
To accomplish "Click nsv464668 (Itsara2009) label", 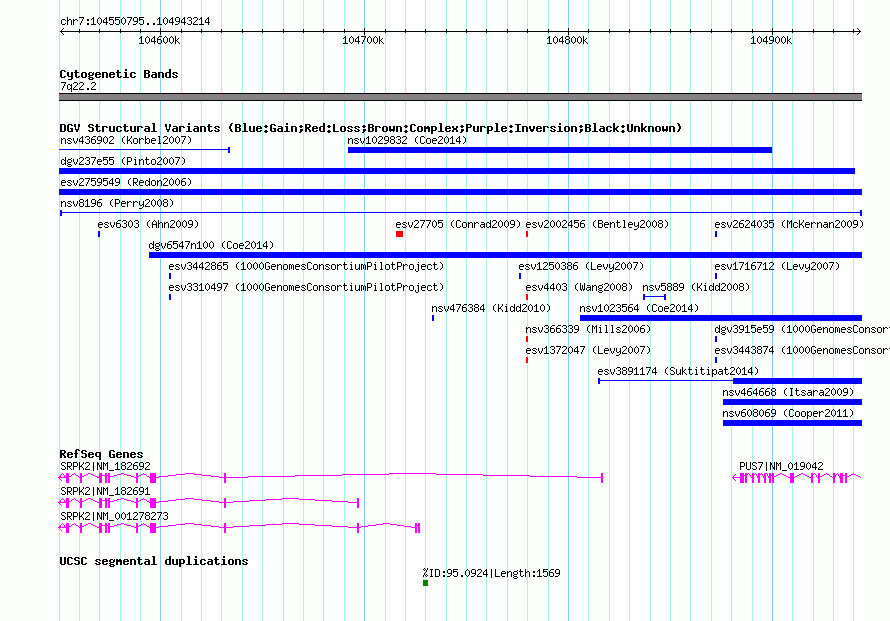I will [x=788, y=392].
